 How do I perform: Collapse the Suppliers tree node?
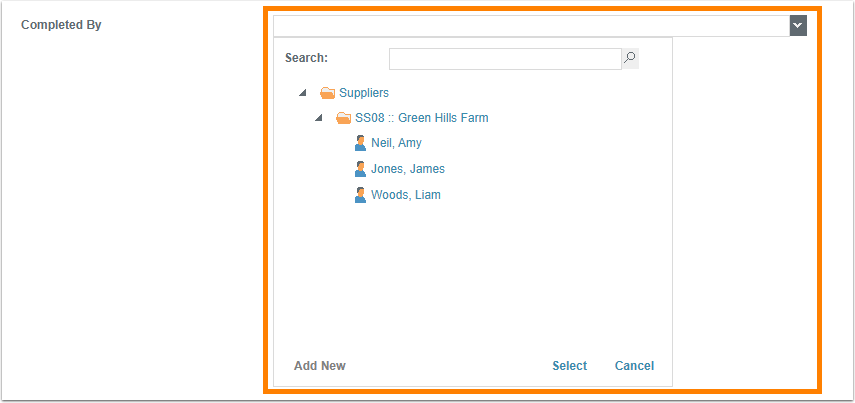tap(303, 93)
